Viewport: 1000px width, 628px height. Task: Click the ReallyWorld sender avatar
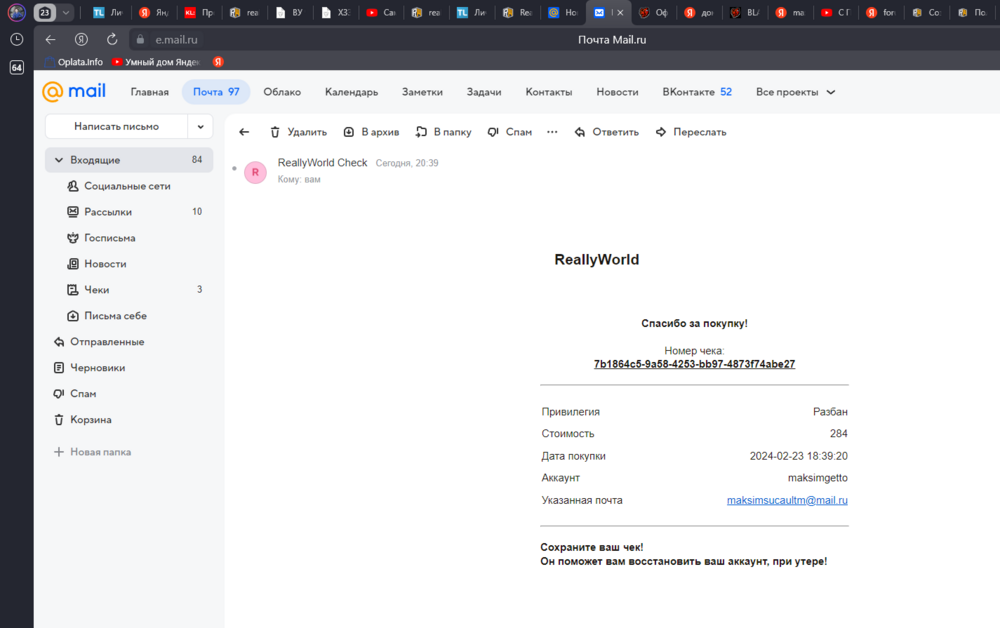point(255,172)
